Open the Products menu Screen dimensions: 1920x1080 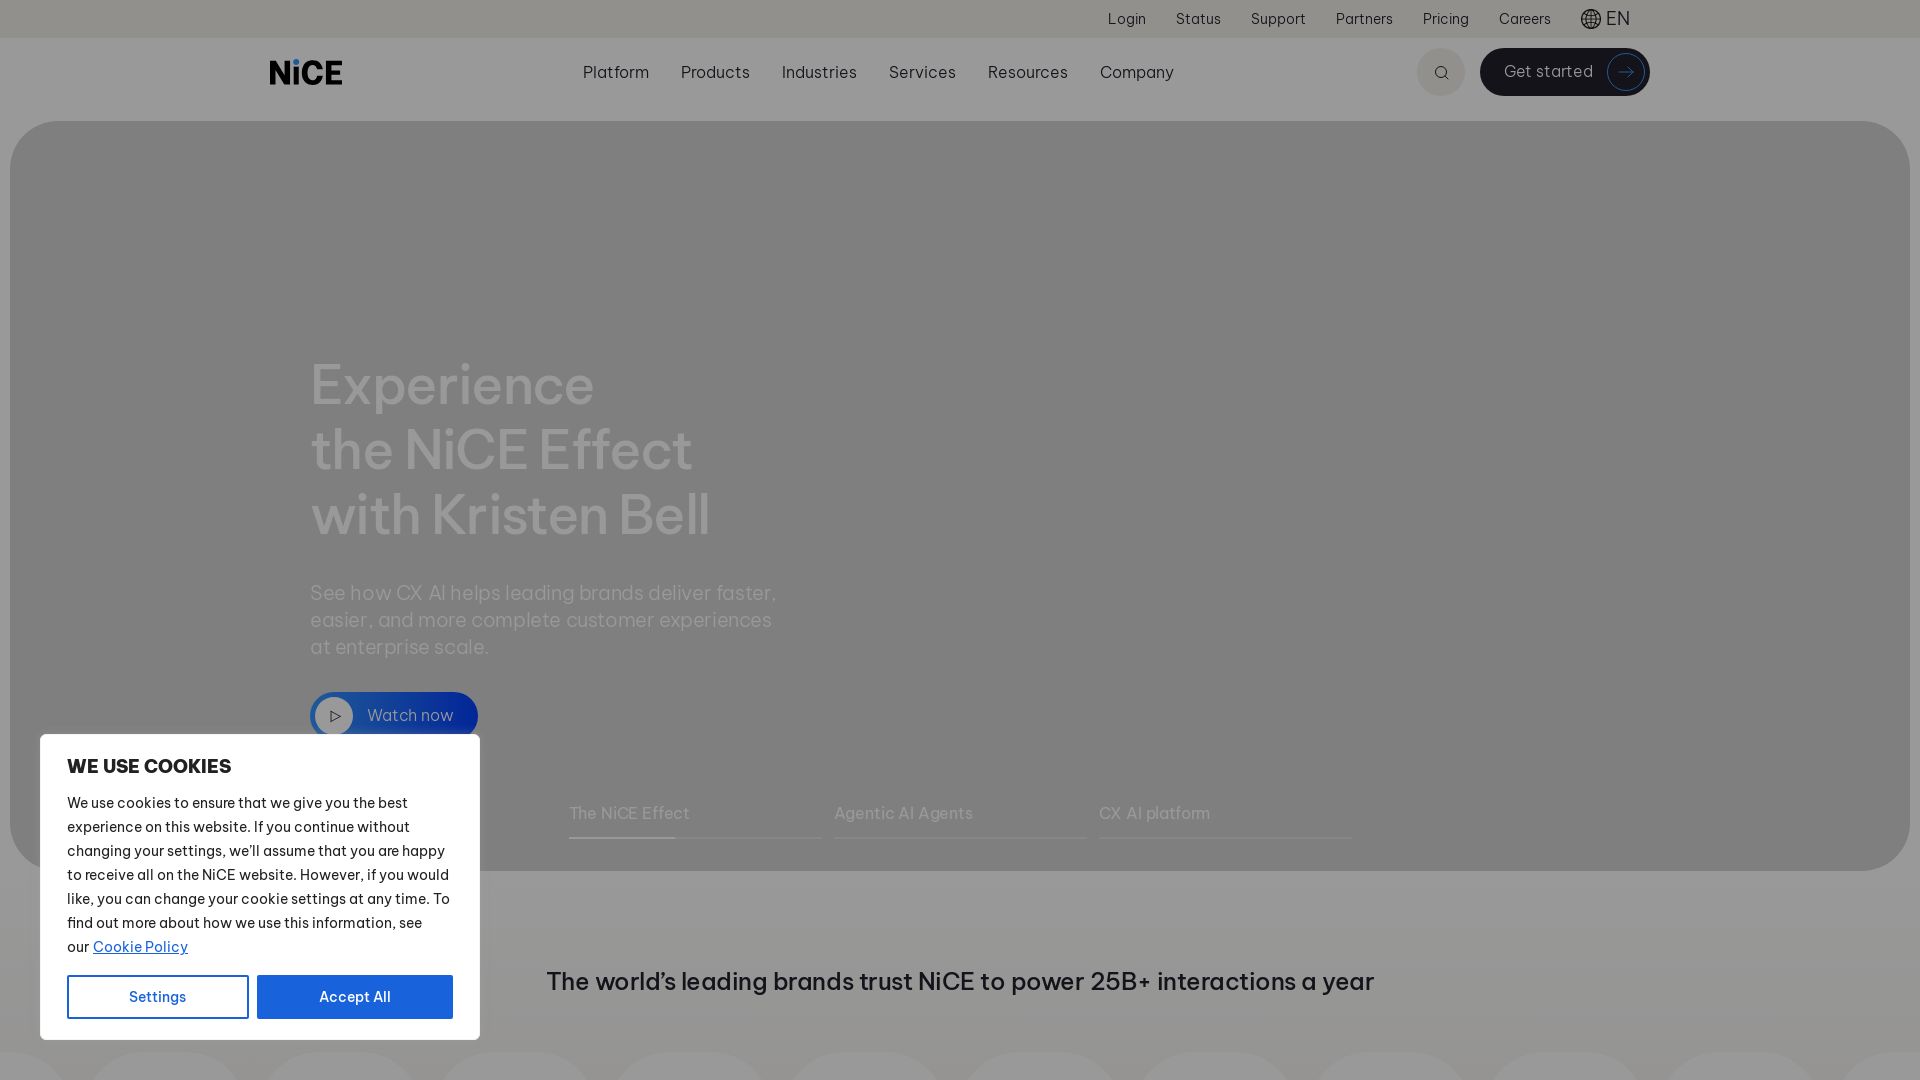click(715, 72)
